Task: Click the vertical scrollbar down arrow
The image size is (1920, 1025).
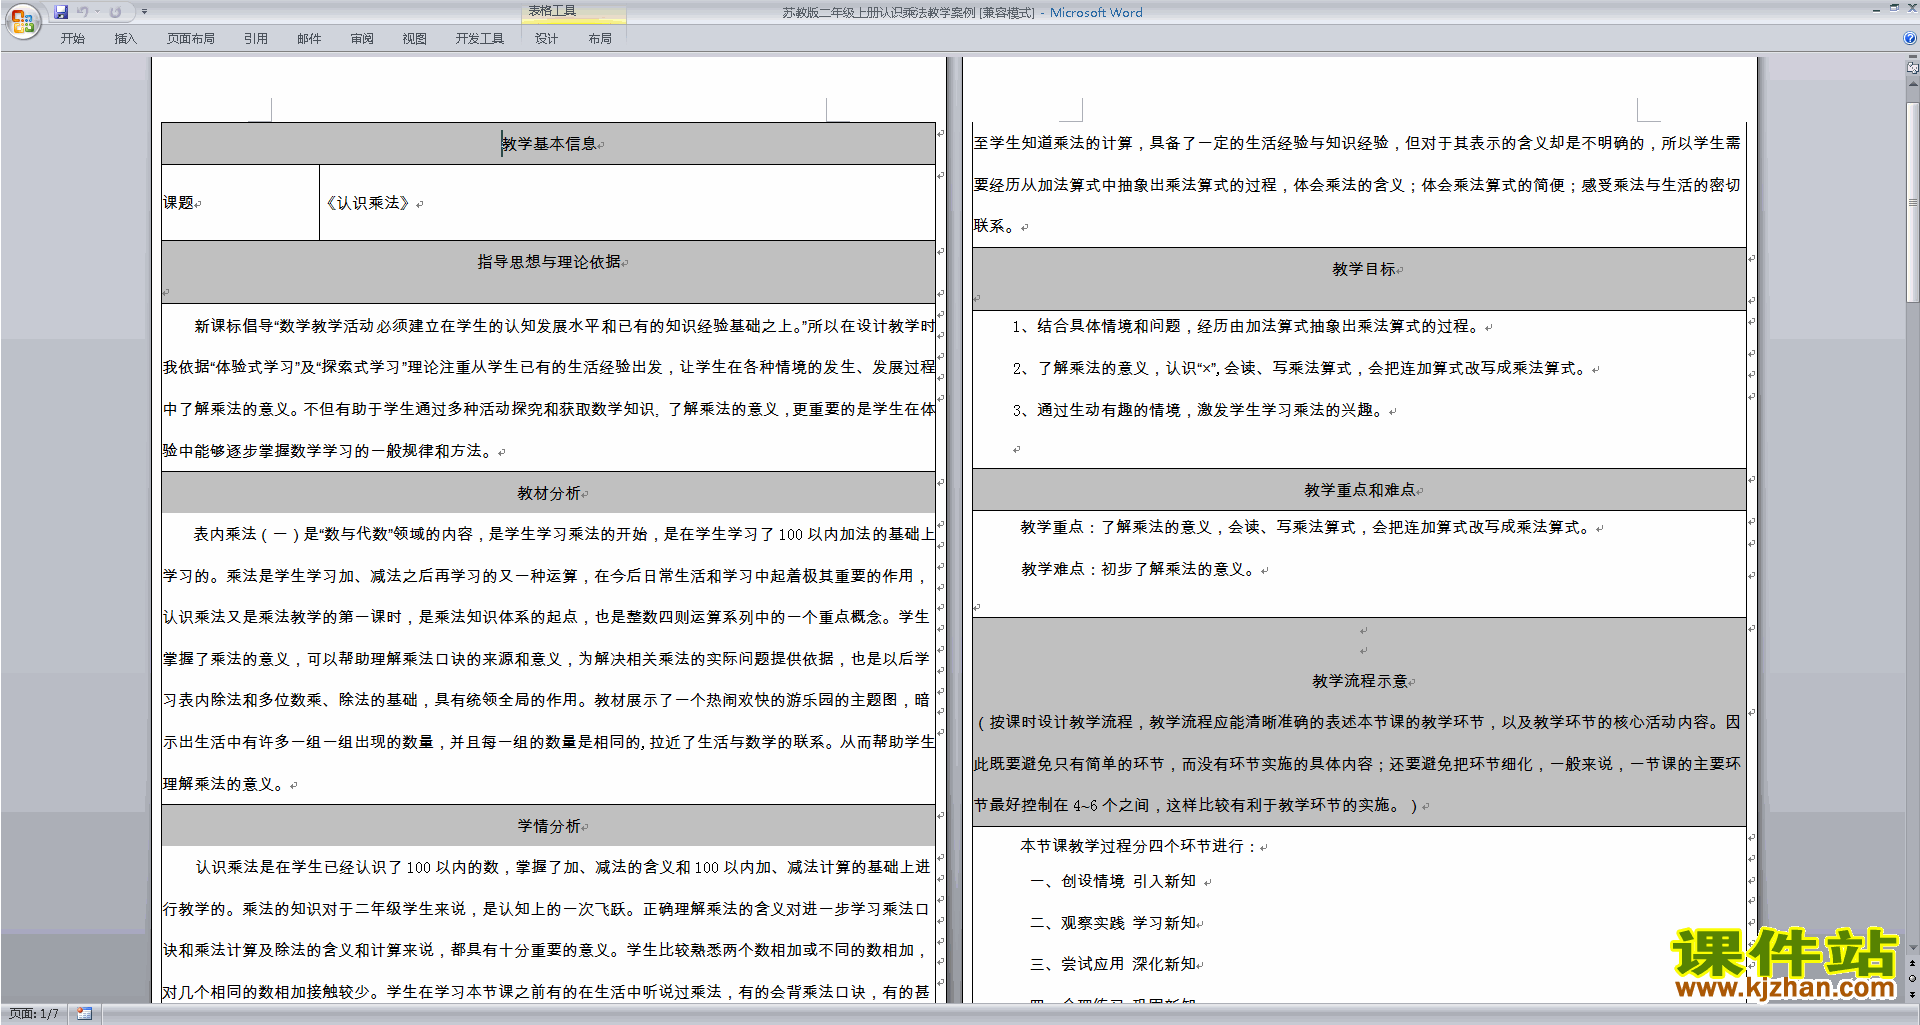Action: (x=1912, y=948)
